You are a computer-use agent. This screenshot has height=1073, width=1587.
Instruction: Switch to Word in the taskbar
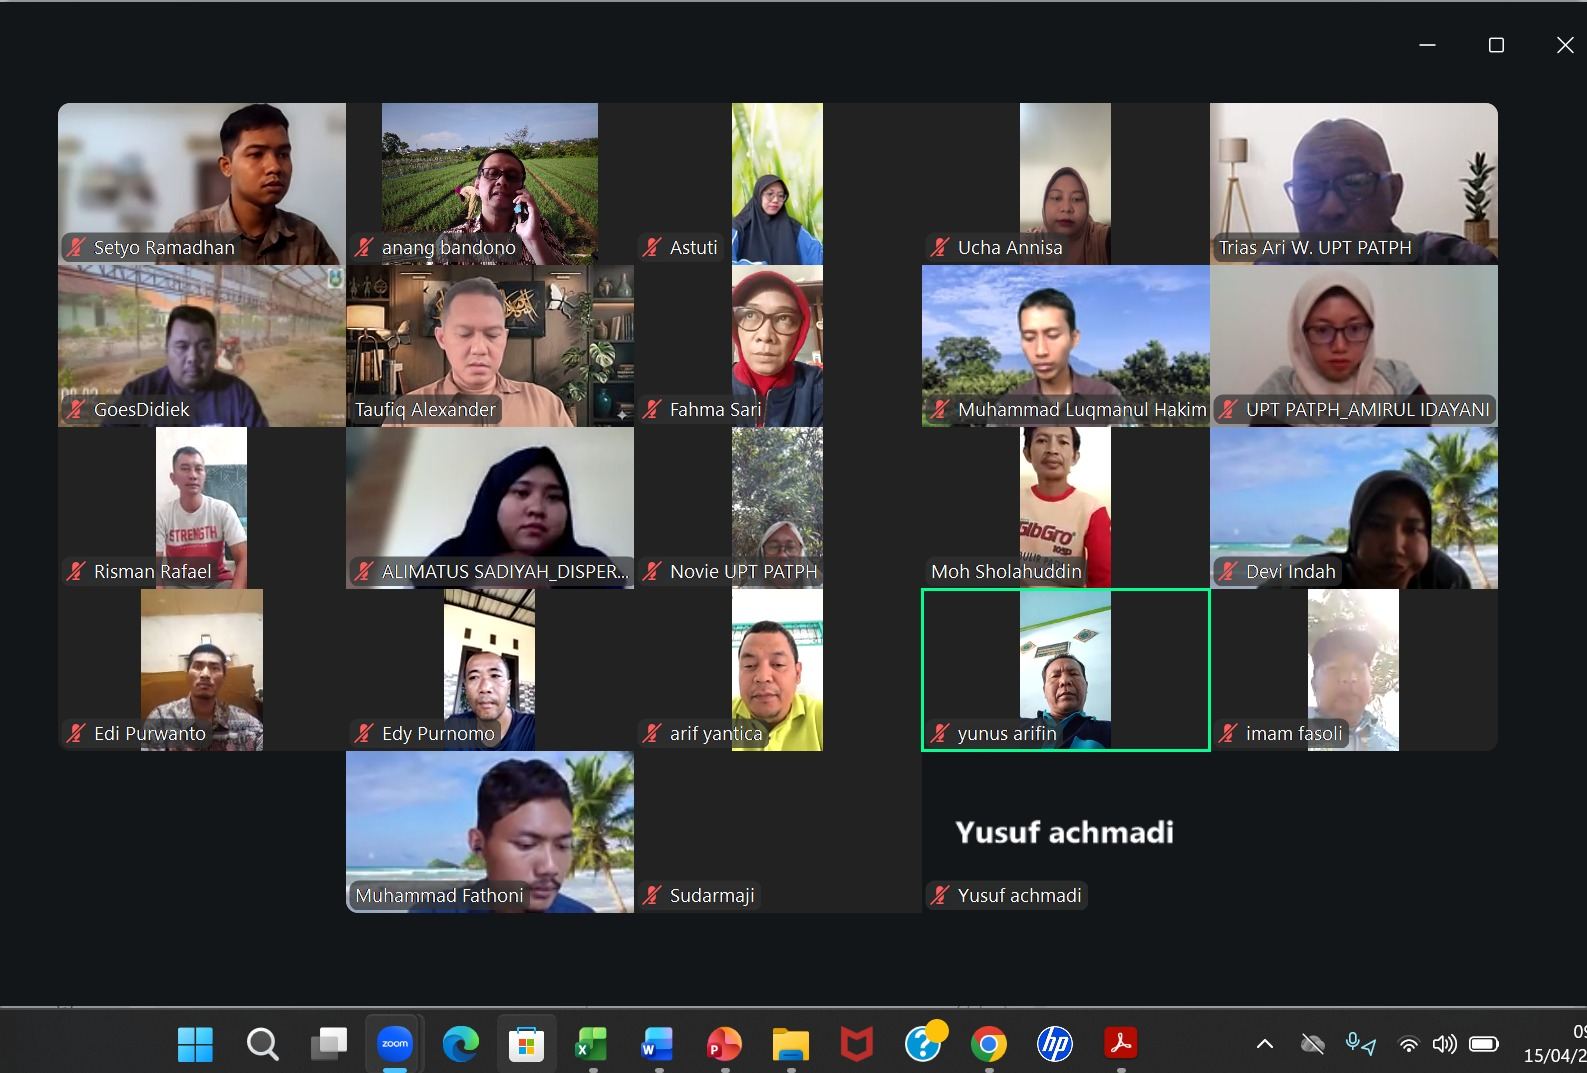pyautogui.click(x=657, y=1044)
